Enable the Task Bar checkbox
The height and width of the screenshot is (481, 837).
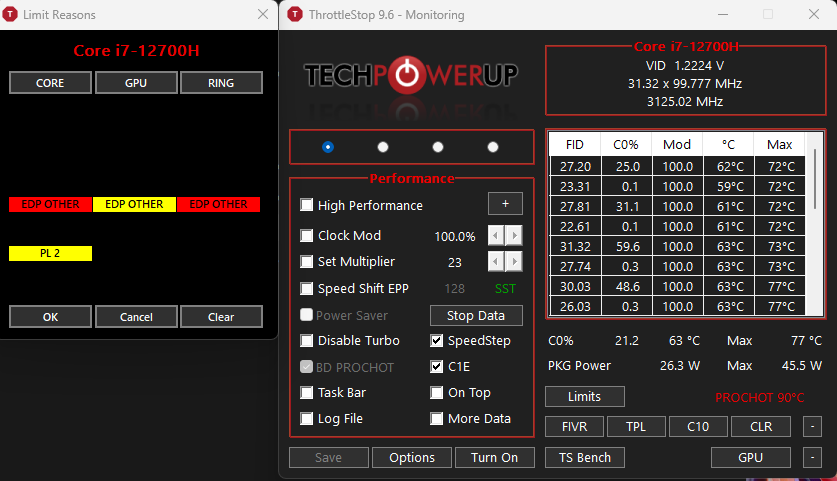pos(306,393)
